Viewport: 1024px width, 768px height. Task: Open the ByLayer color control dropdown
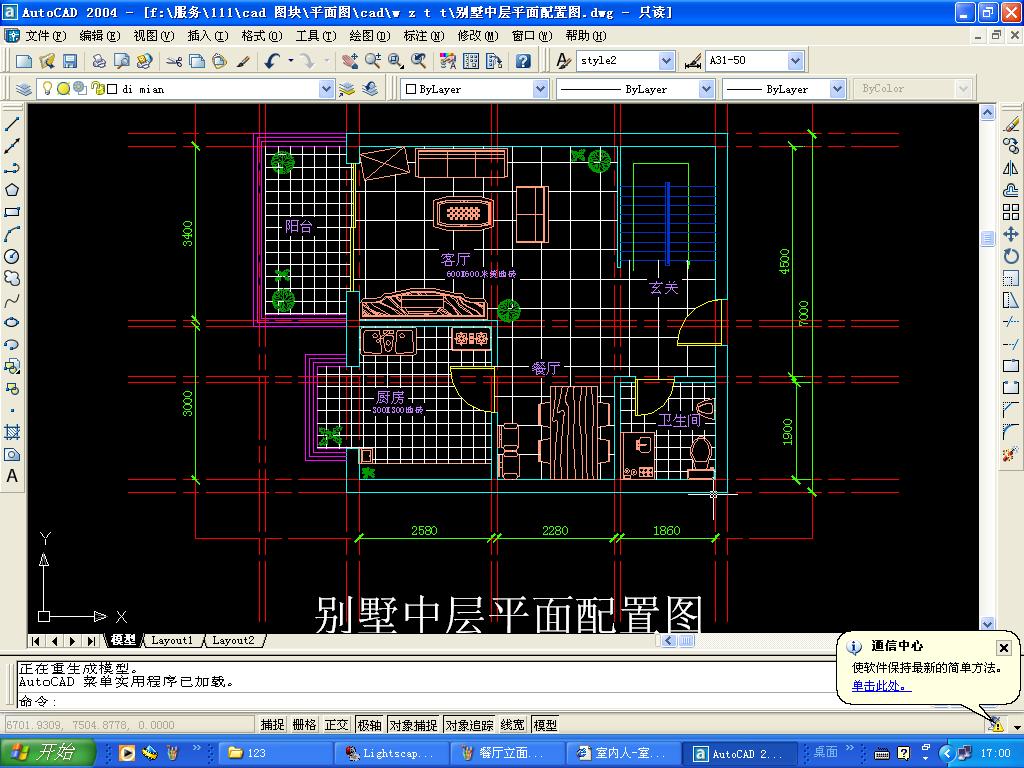click(540, 89)
